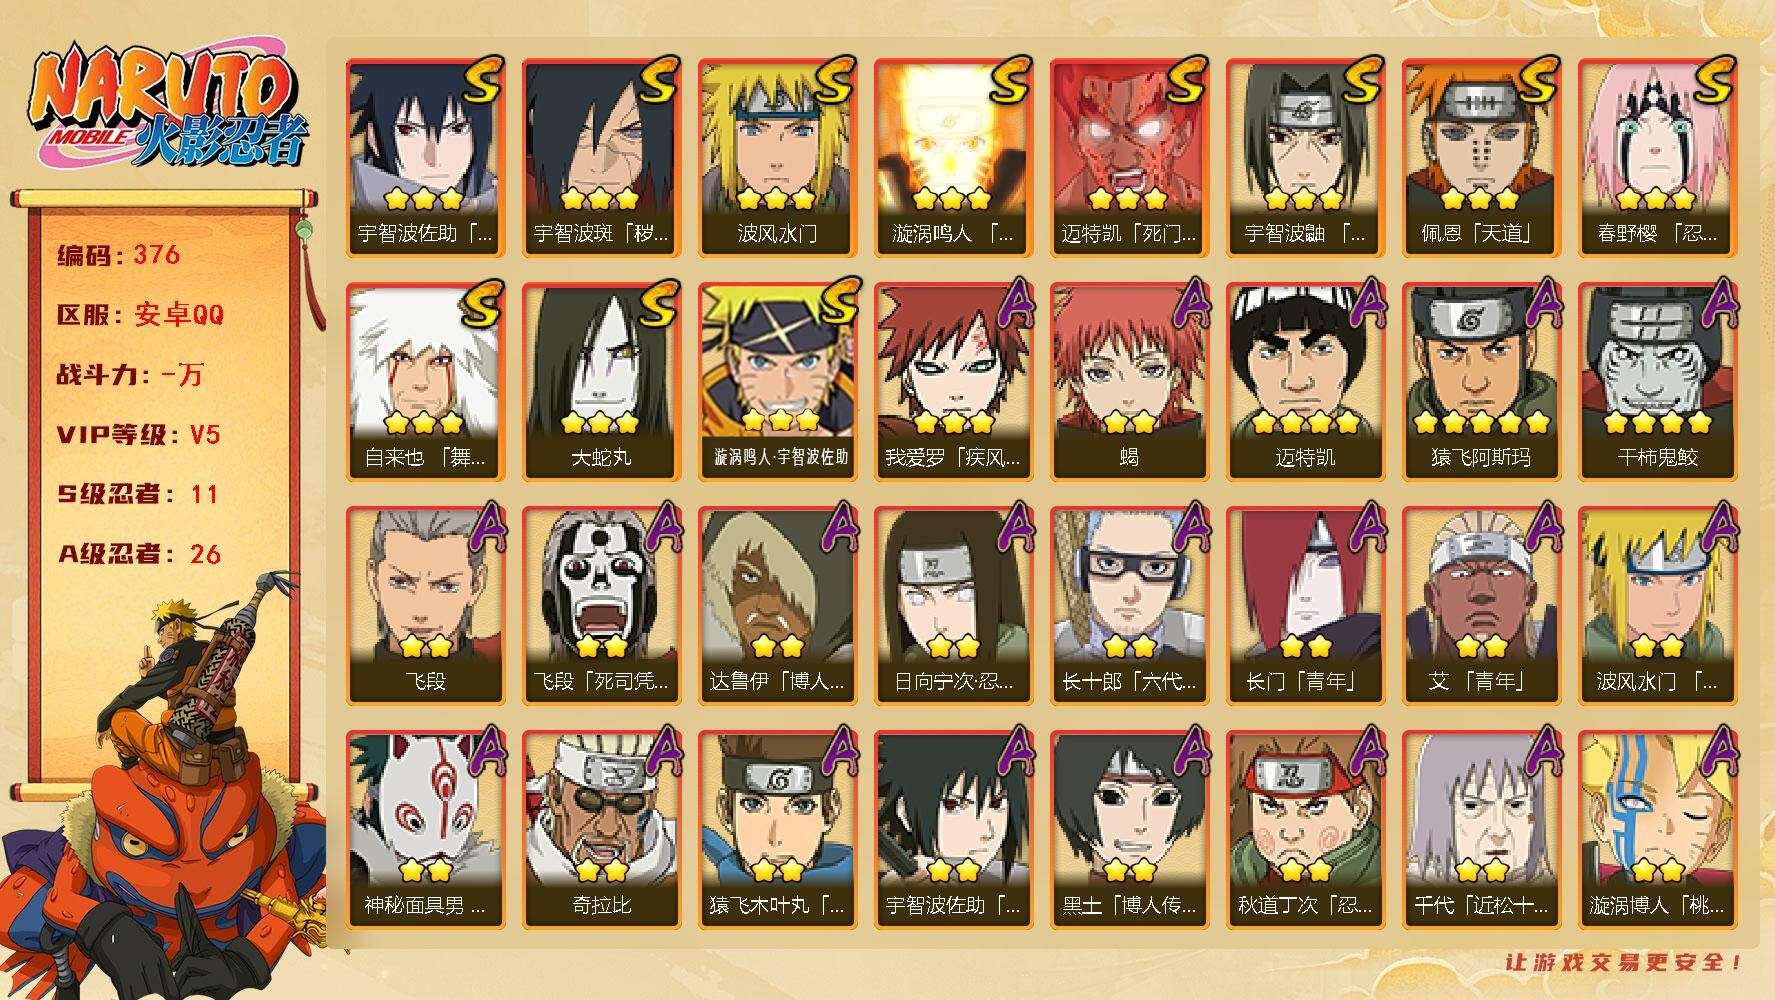Click the A rank badge on 我爱罗 card

coord(1014,302)
